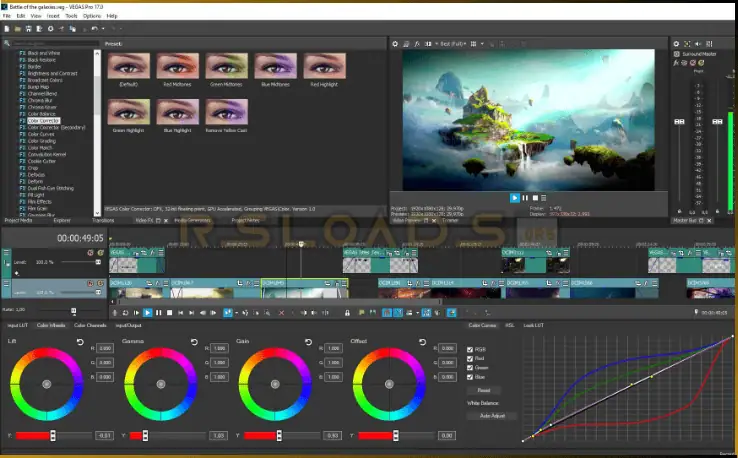Toggle the lock envelopes padlock icon
This screenshot has width=738, height=458.
tap(347, 313)
